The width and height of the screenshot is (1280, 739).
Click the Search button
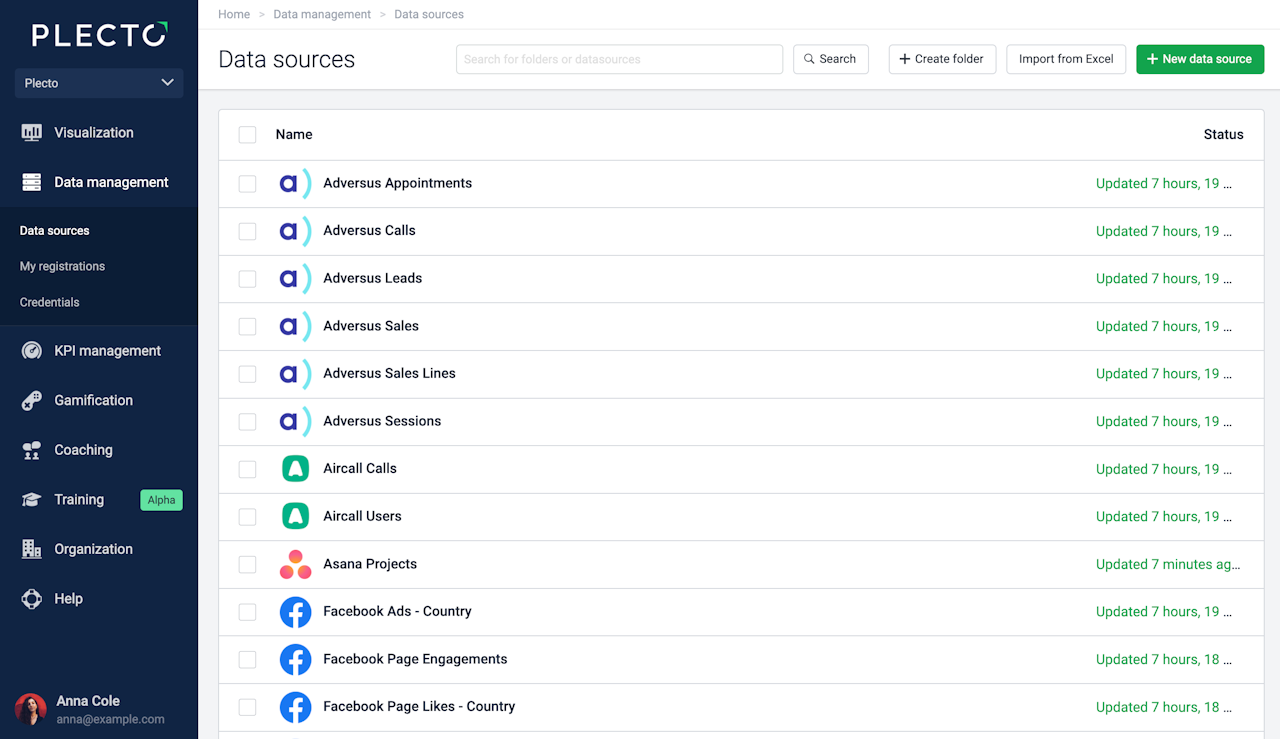click(x=831, y=59)
